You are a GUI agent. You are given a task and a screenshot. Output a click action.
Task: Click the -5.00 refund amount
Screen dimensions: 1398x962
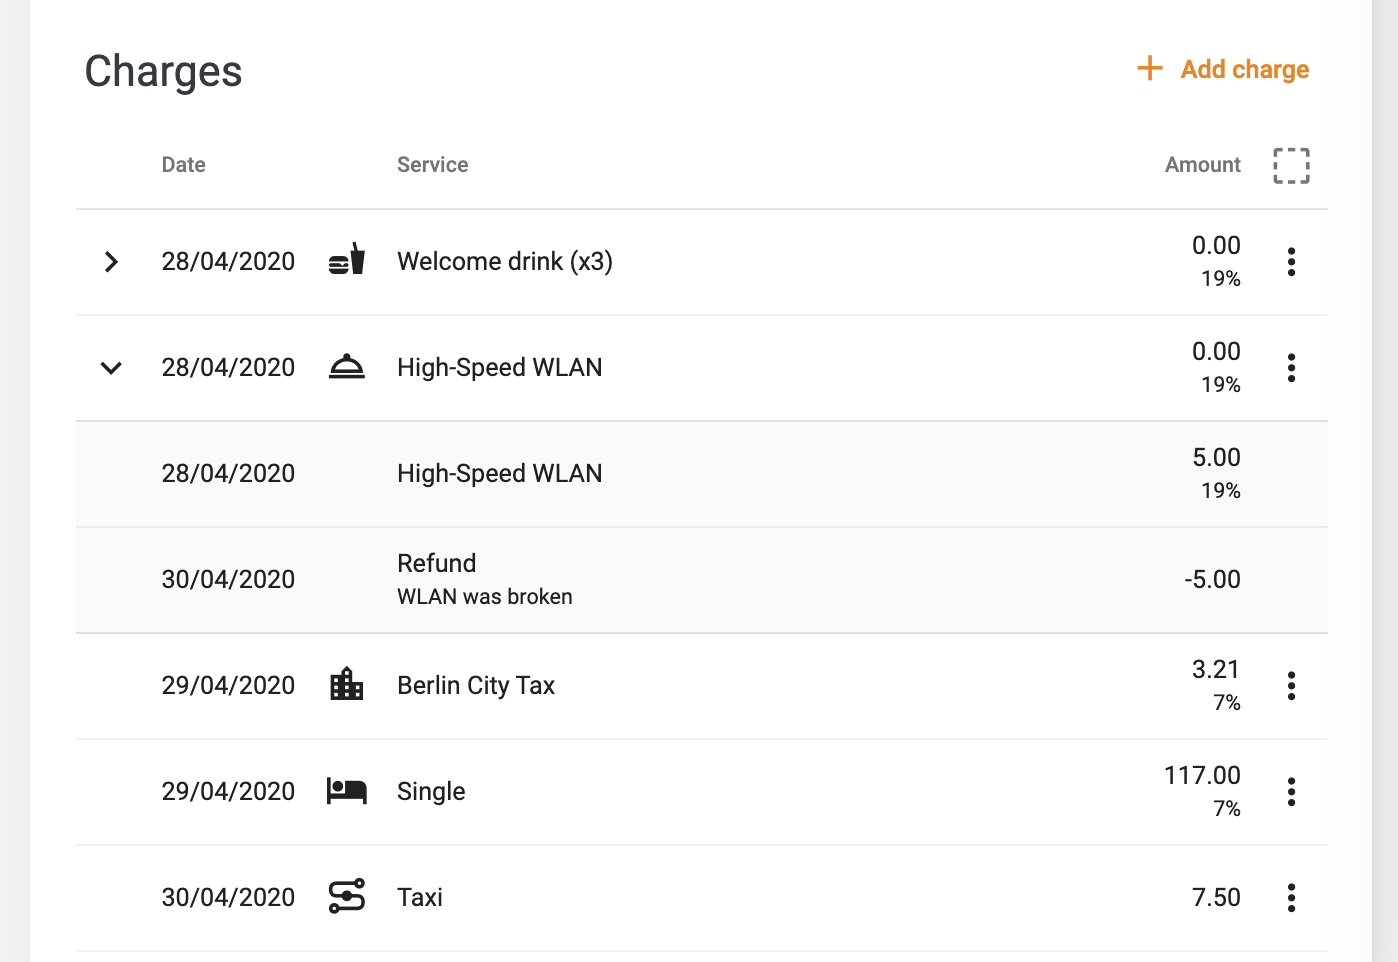point(1212,580)
